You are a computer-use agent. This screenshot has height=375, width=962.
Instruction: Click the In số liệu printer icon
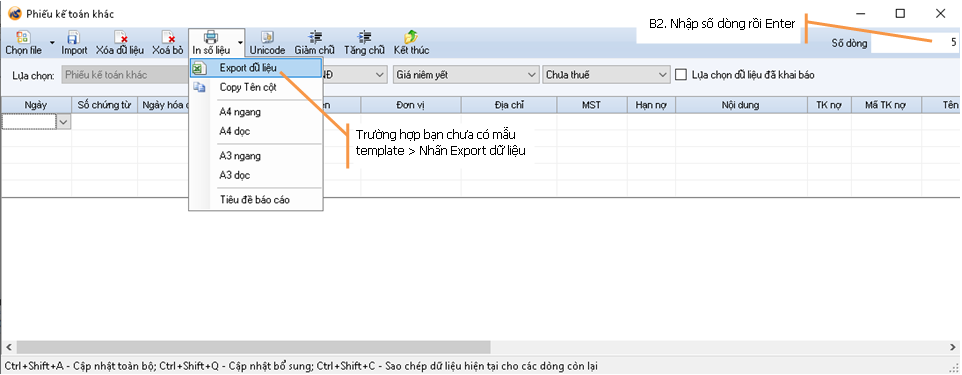point(211,37)
